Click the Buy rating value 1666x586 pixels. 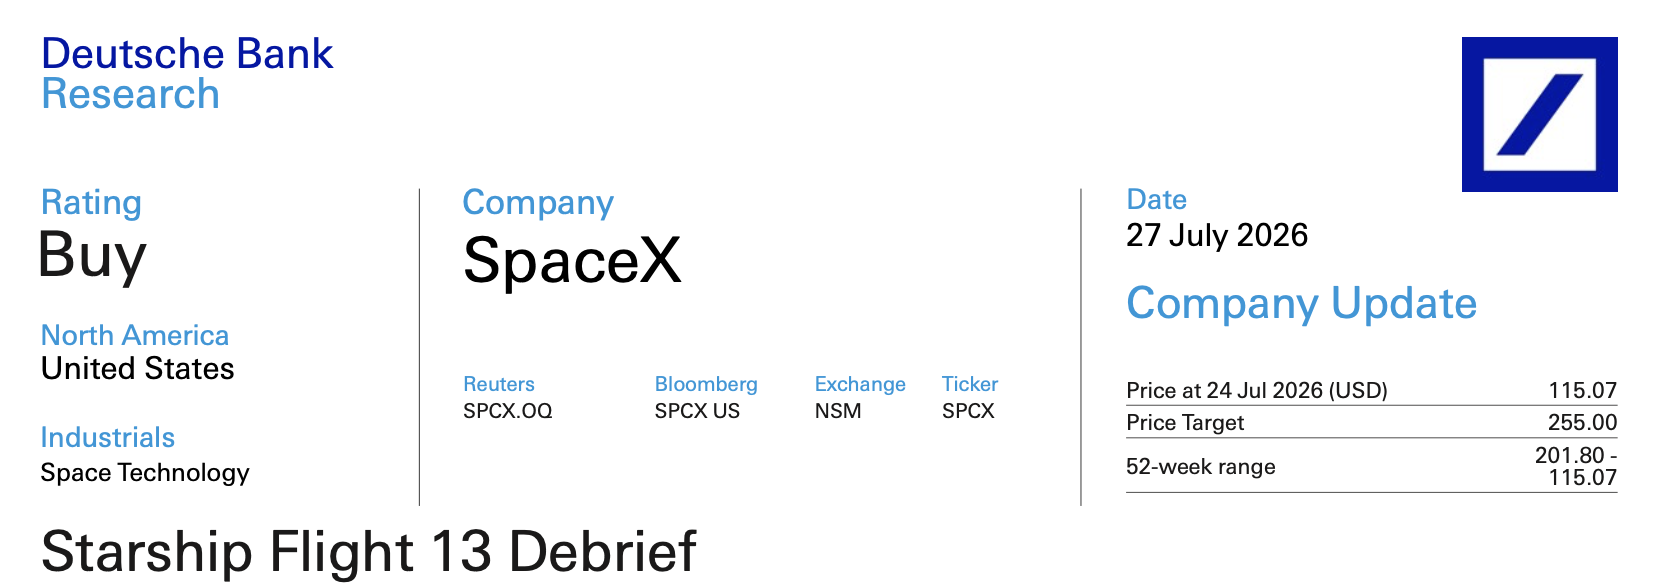click(x=92, y=256)
